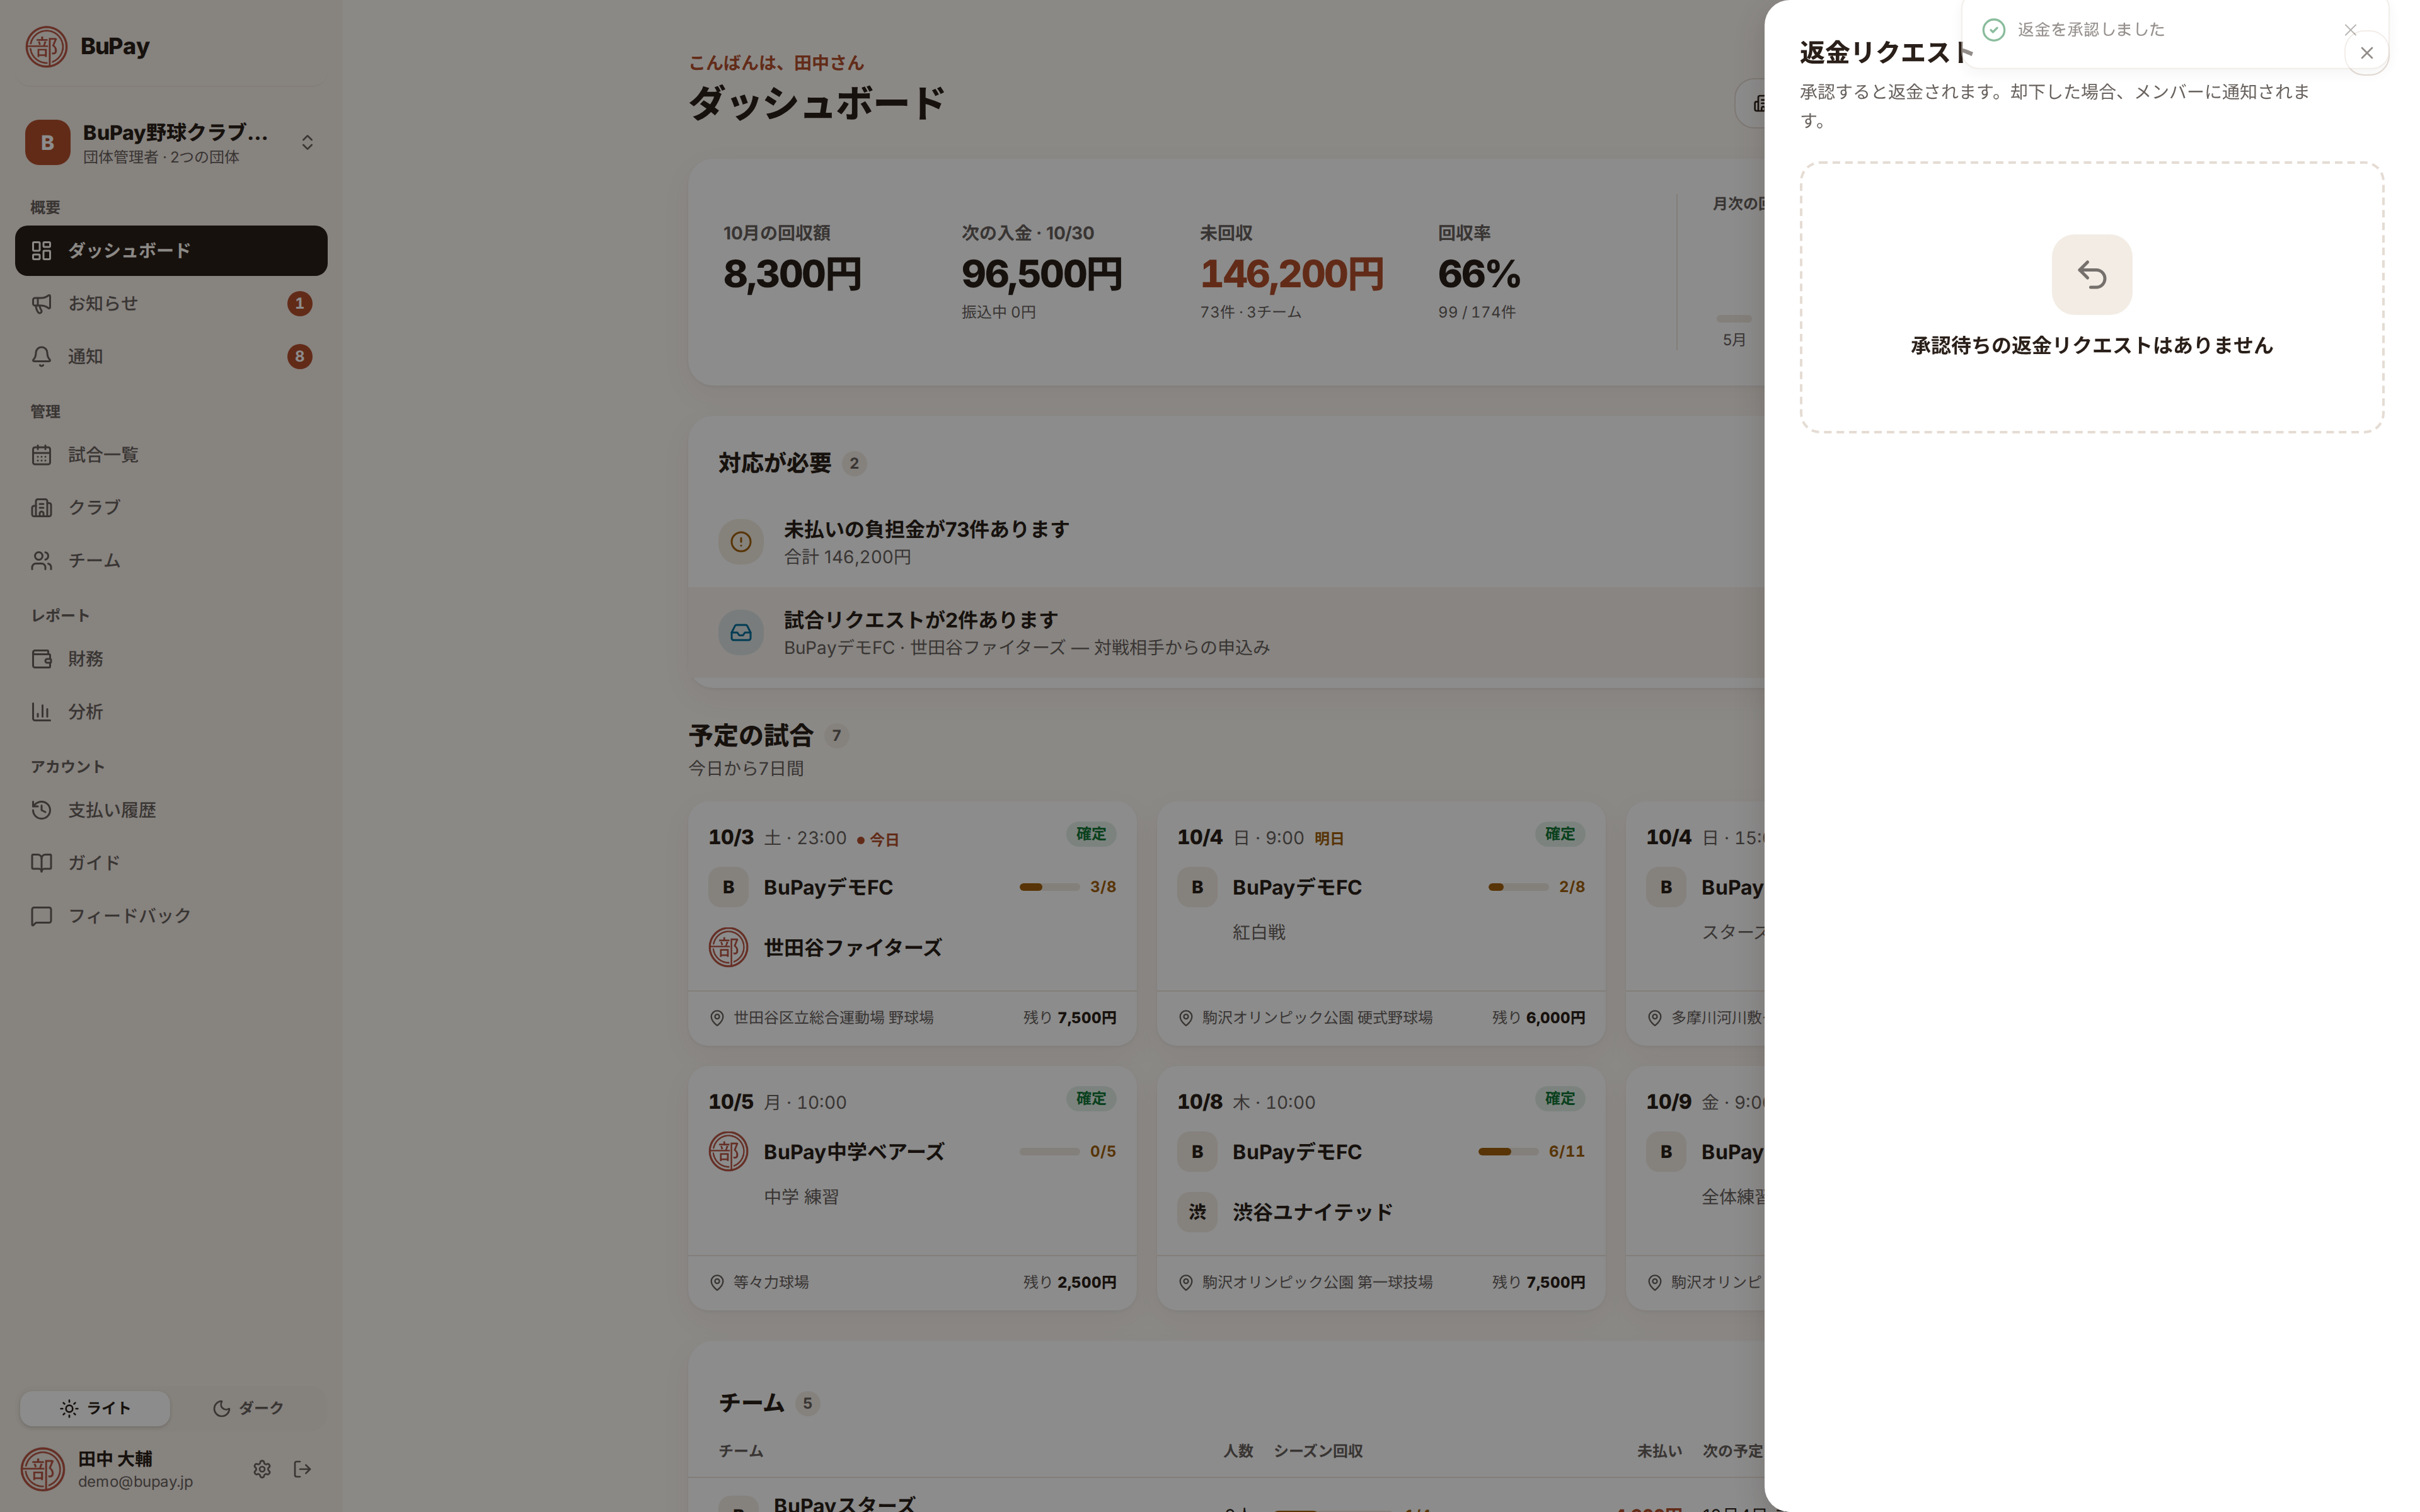The width and height of the screenshot is (2420, 1512).
Task: Dismiss the 返金を承認しました toast notification
Action: (x=2350, y=30)
